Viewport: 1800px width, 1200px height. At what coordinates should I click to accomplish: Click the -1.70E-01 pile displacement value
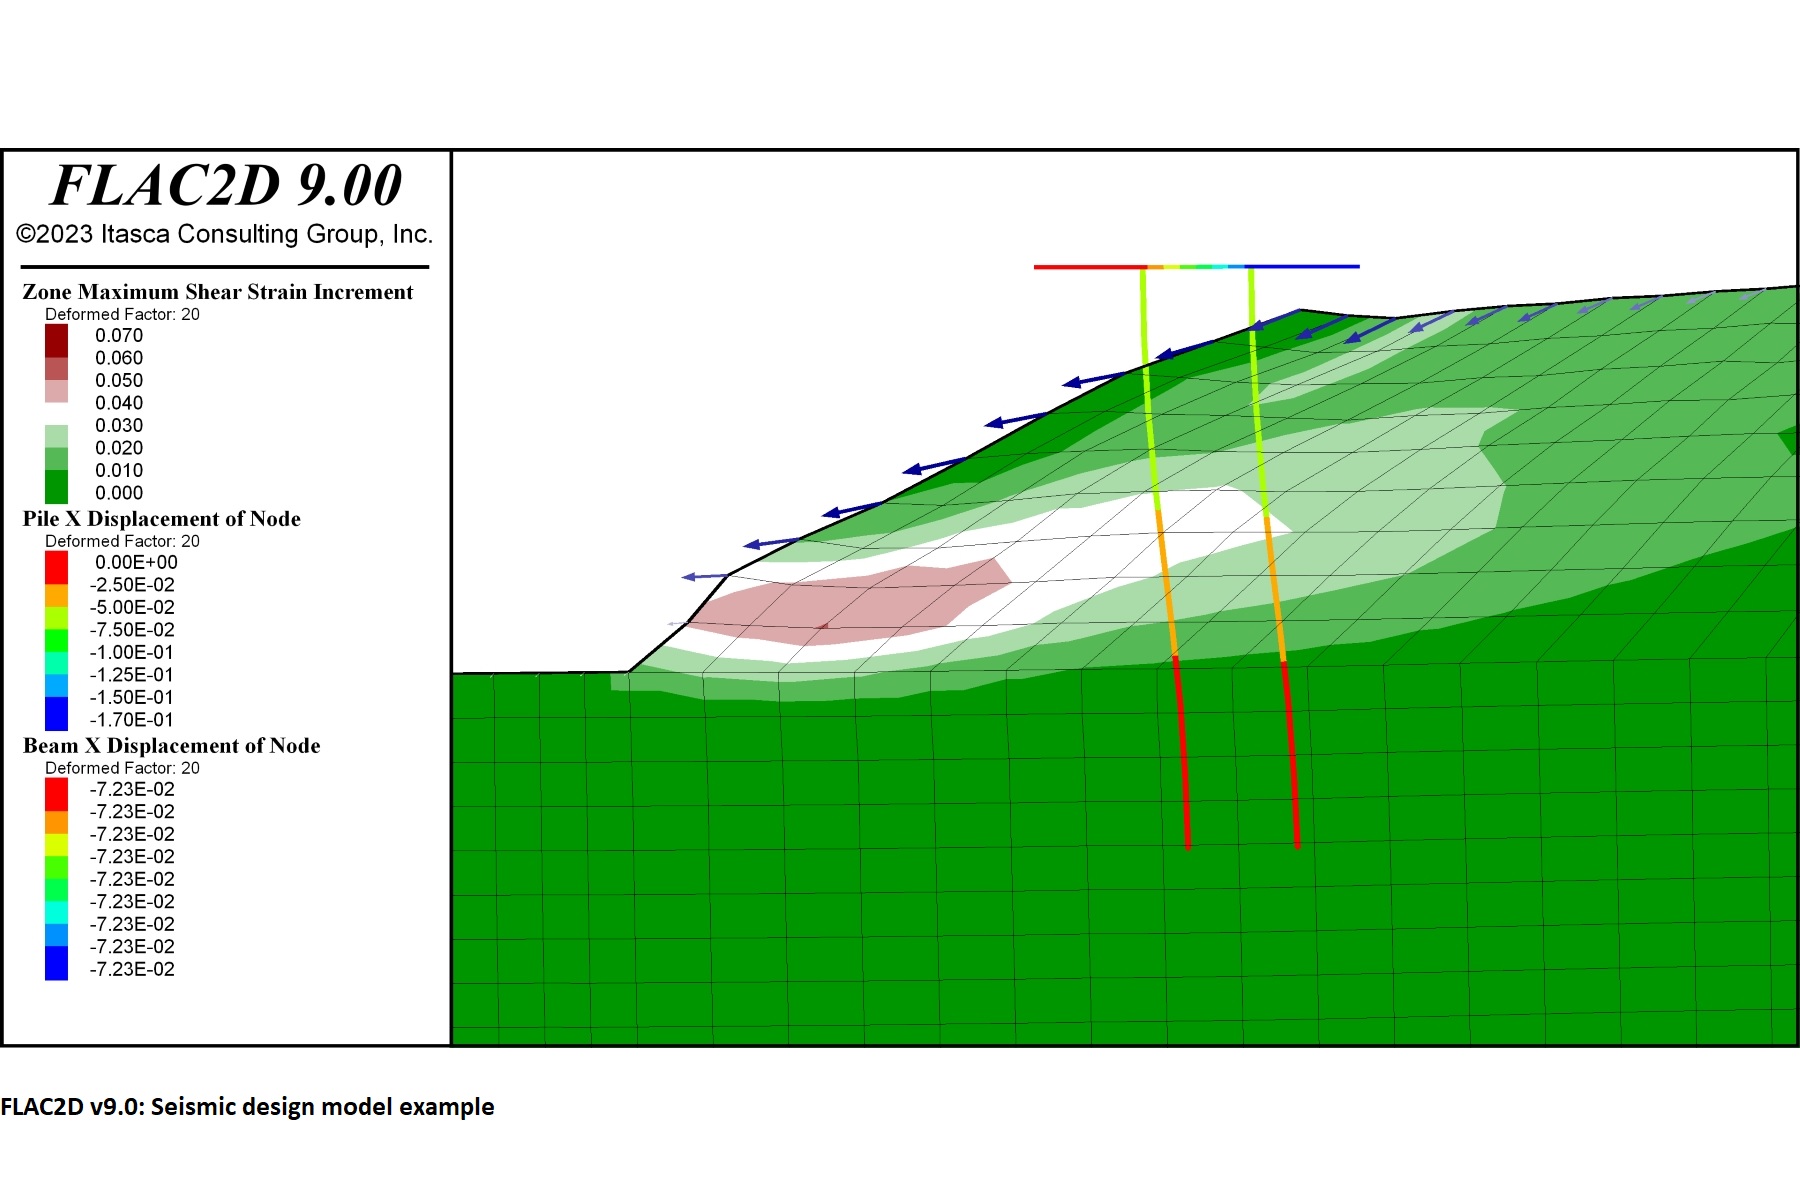[x=132, y=720]
